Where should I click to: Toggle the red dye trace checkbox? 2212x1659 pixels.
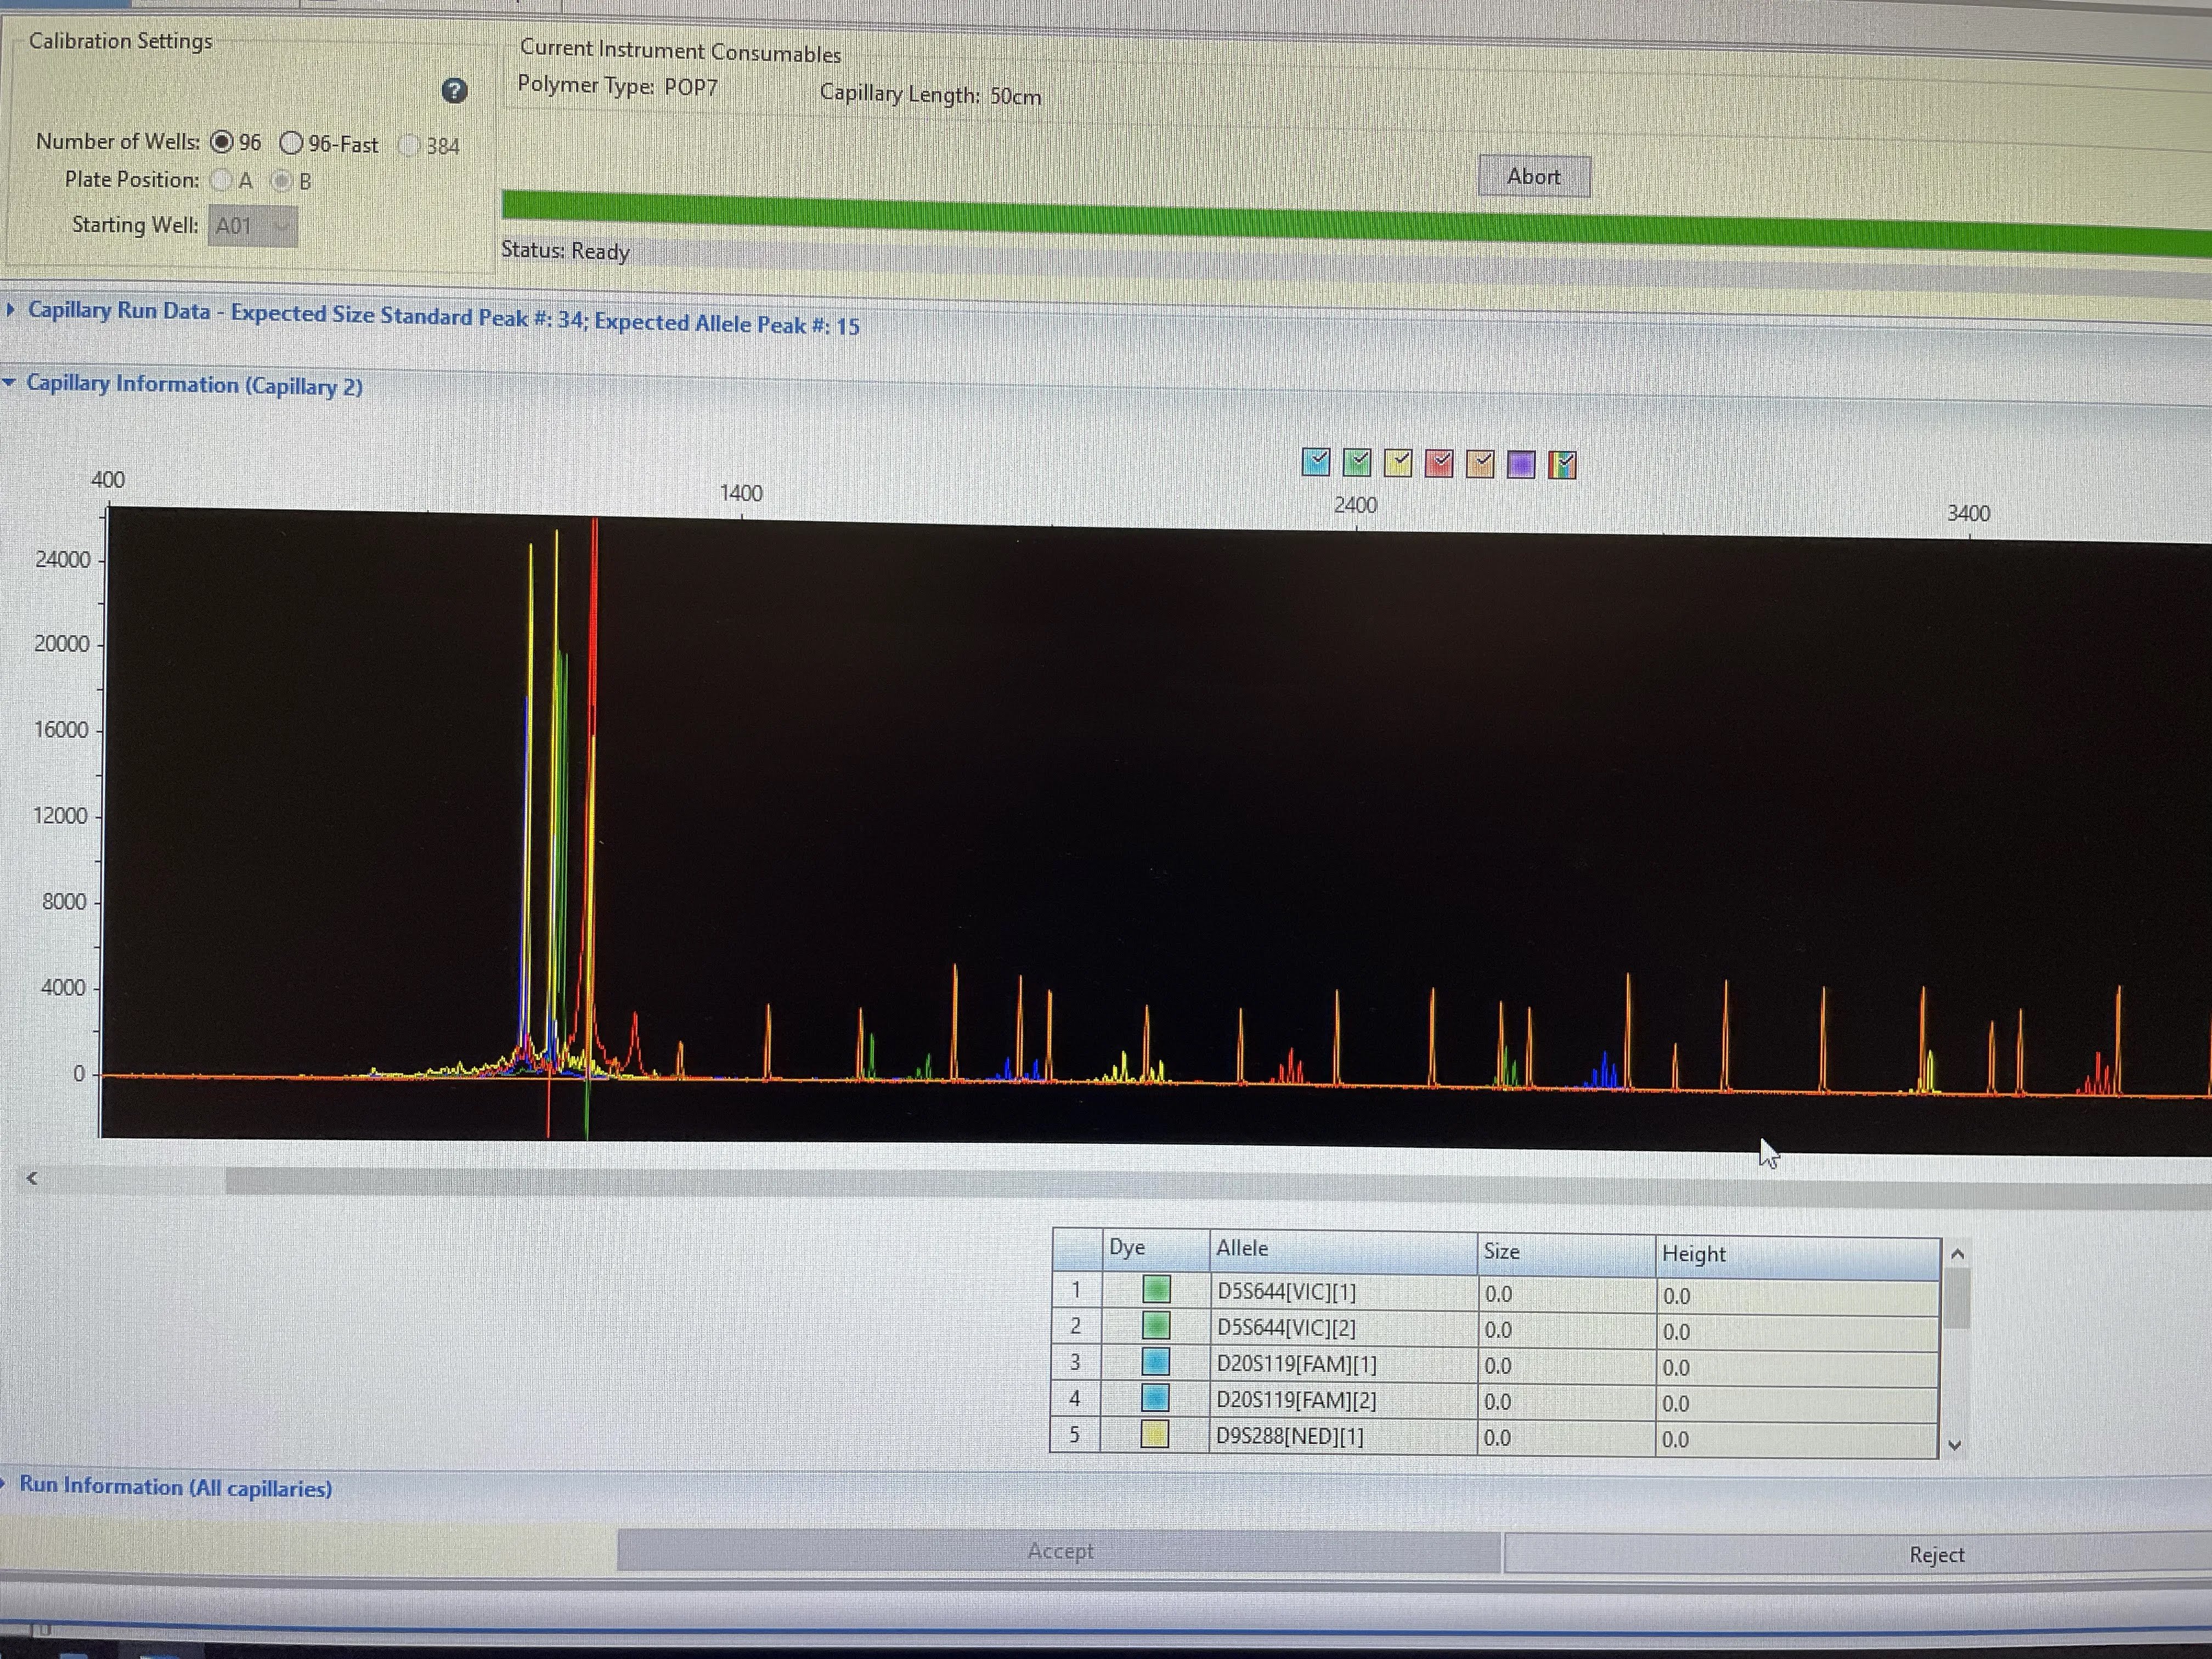[1439, 463]
